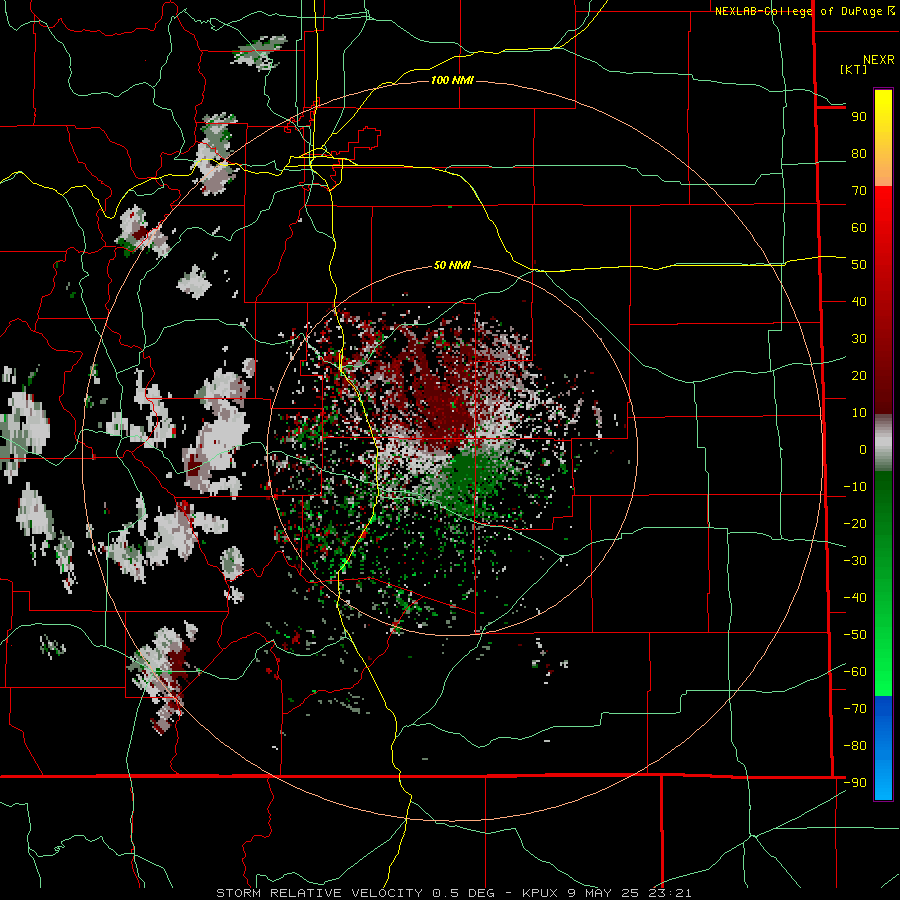
Task: Click the -30 value on velocity scale
Action: coord(855,561)
